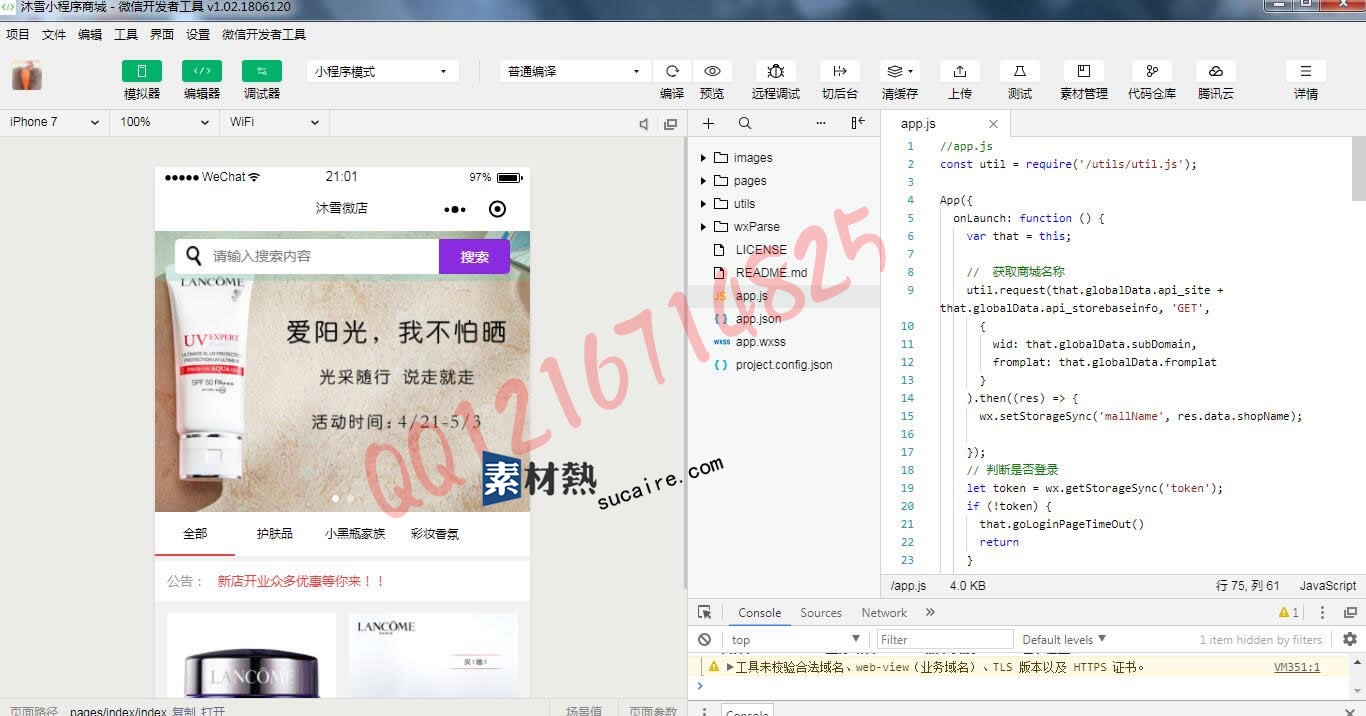Search files with magnifier icon
Screen dimensions: 1366x716
pos(745,123)
